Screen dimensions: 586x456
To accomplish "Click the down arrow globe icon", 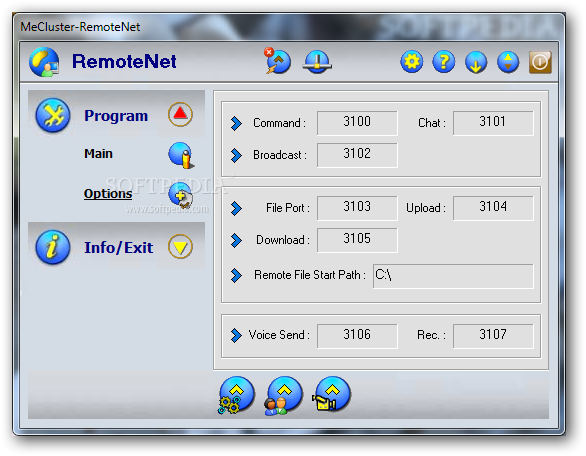I will [476, 62].
